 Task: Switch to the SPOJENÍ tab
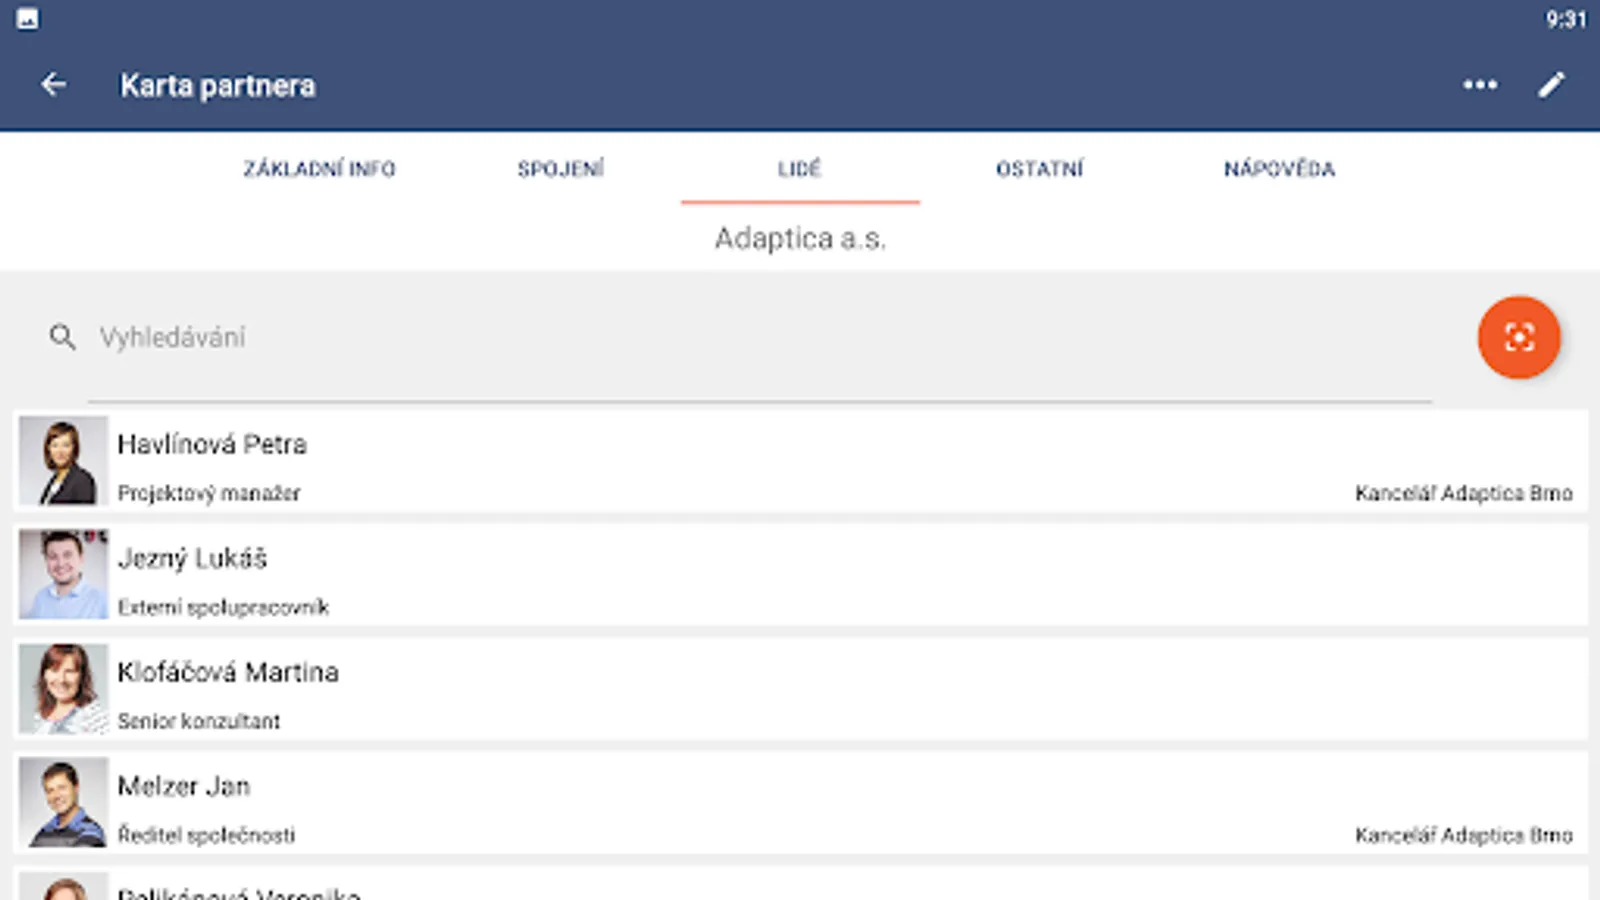point(561,169)
